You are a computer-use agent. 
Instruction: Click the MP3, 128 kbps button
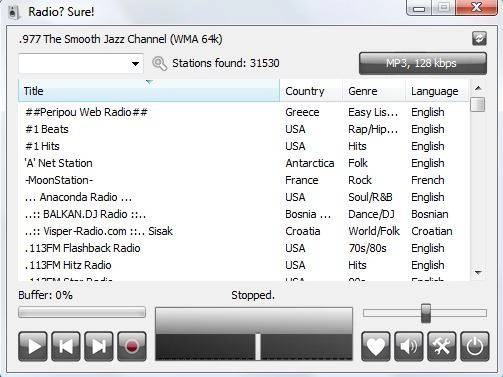[423, 63]
